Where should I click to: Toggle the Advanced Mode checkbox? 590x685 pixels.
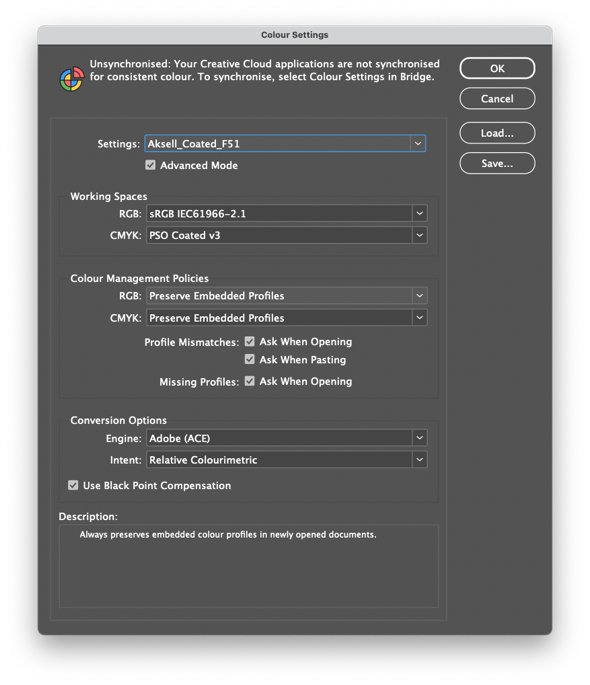[x=150, y=165]
